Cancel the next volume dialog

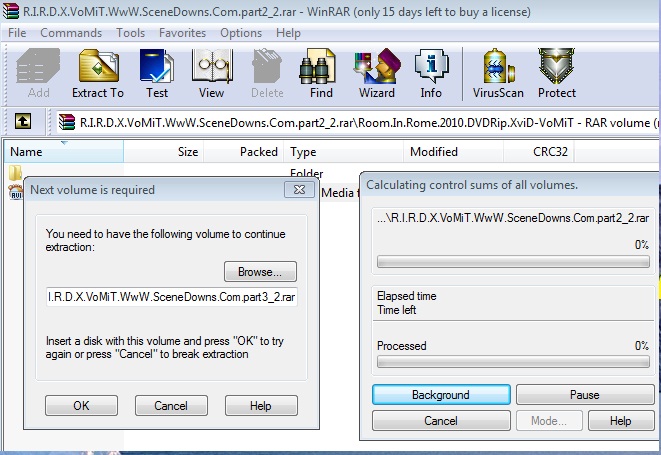point(171,406)
